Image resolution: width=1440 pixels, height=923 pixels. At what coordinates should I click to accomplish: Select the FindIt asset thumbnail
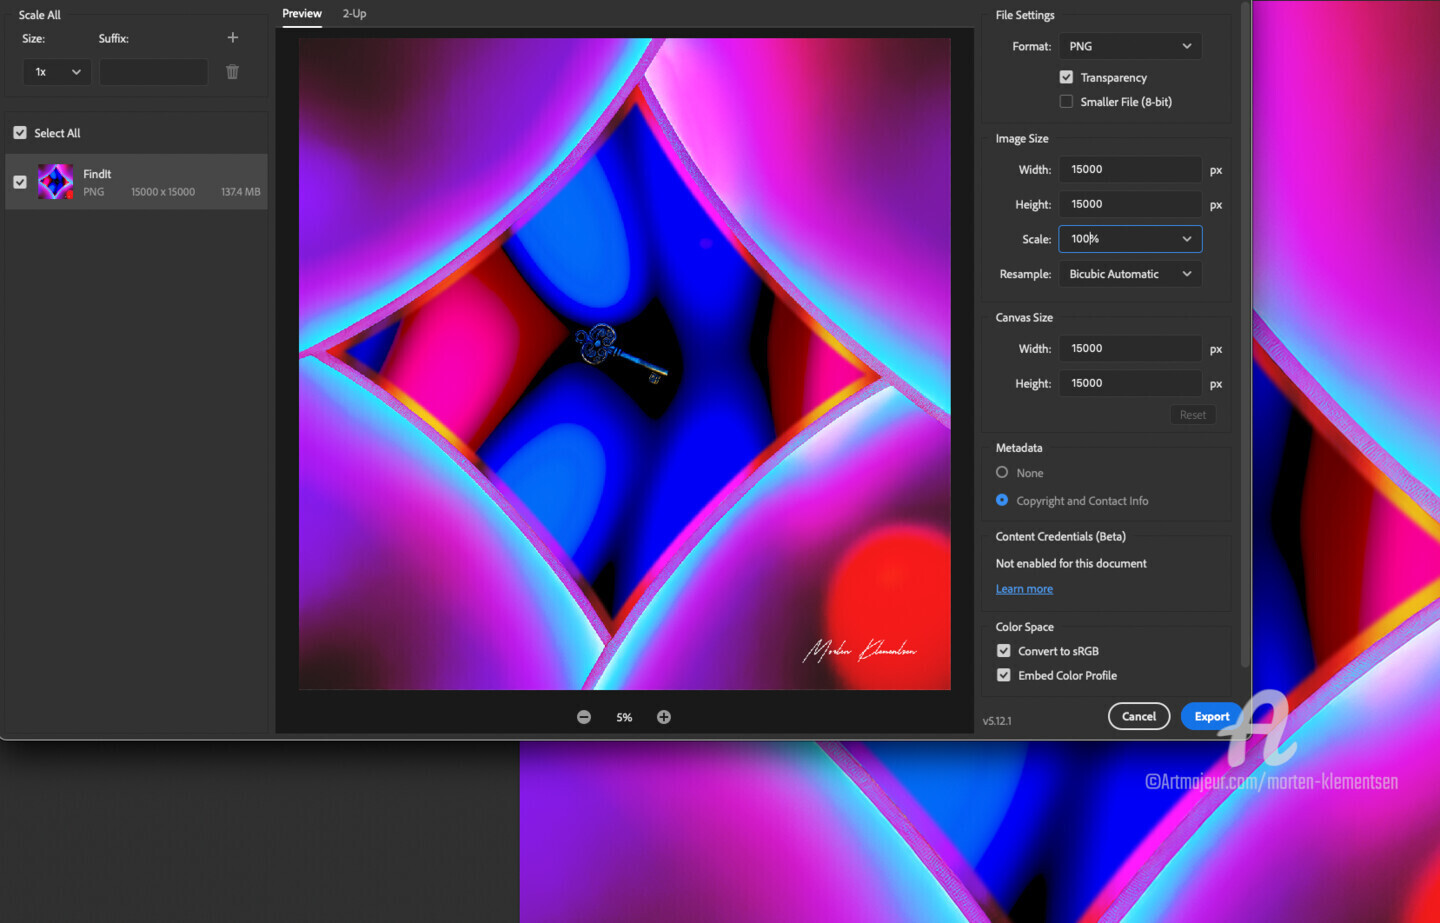point(56,182)
